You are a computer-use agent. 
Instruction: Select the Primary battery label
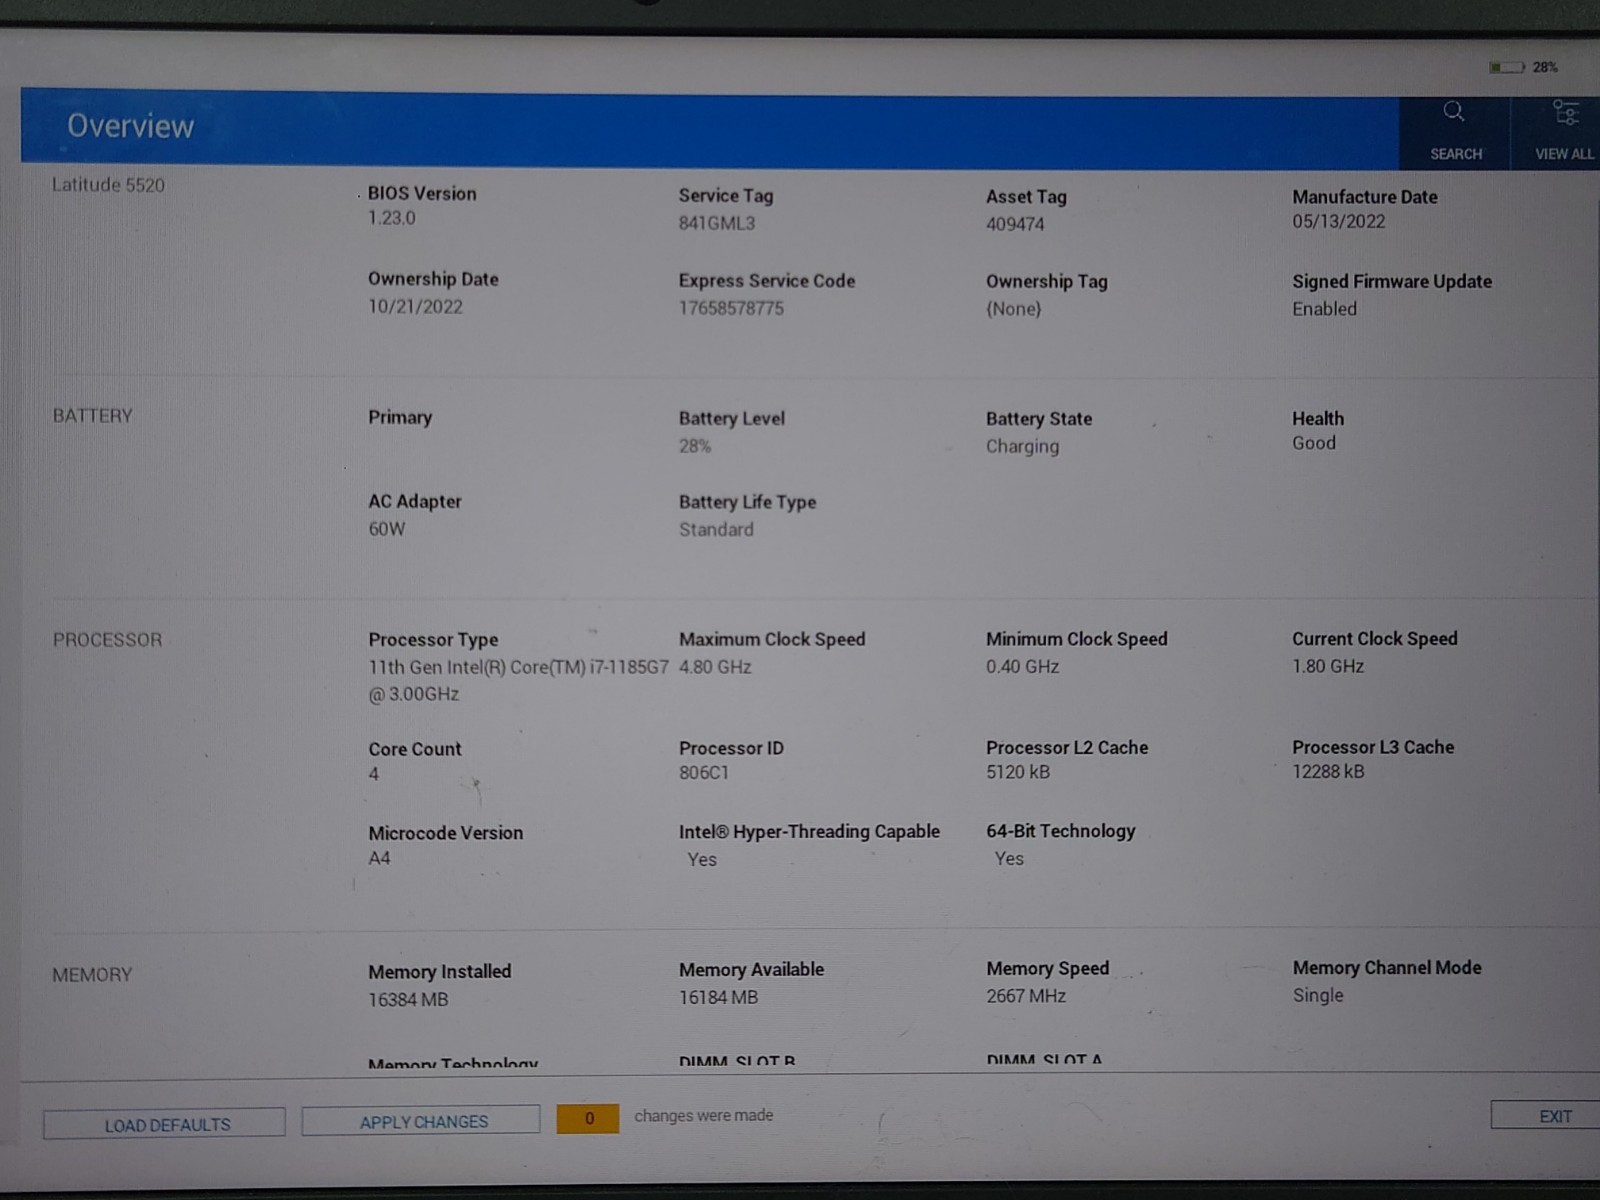coord(400,418)
